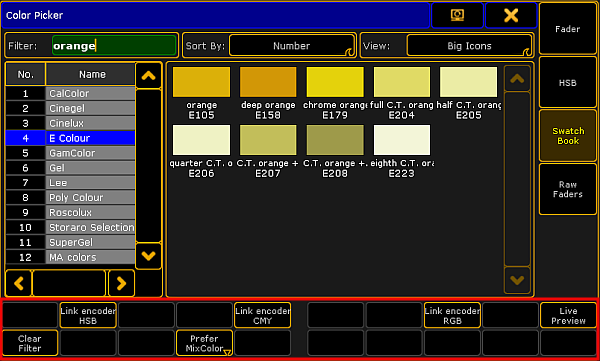Click the Clear Filter button

pos(30,343)
